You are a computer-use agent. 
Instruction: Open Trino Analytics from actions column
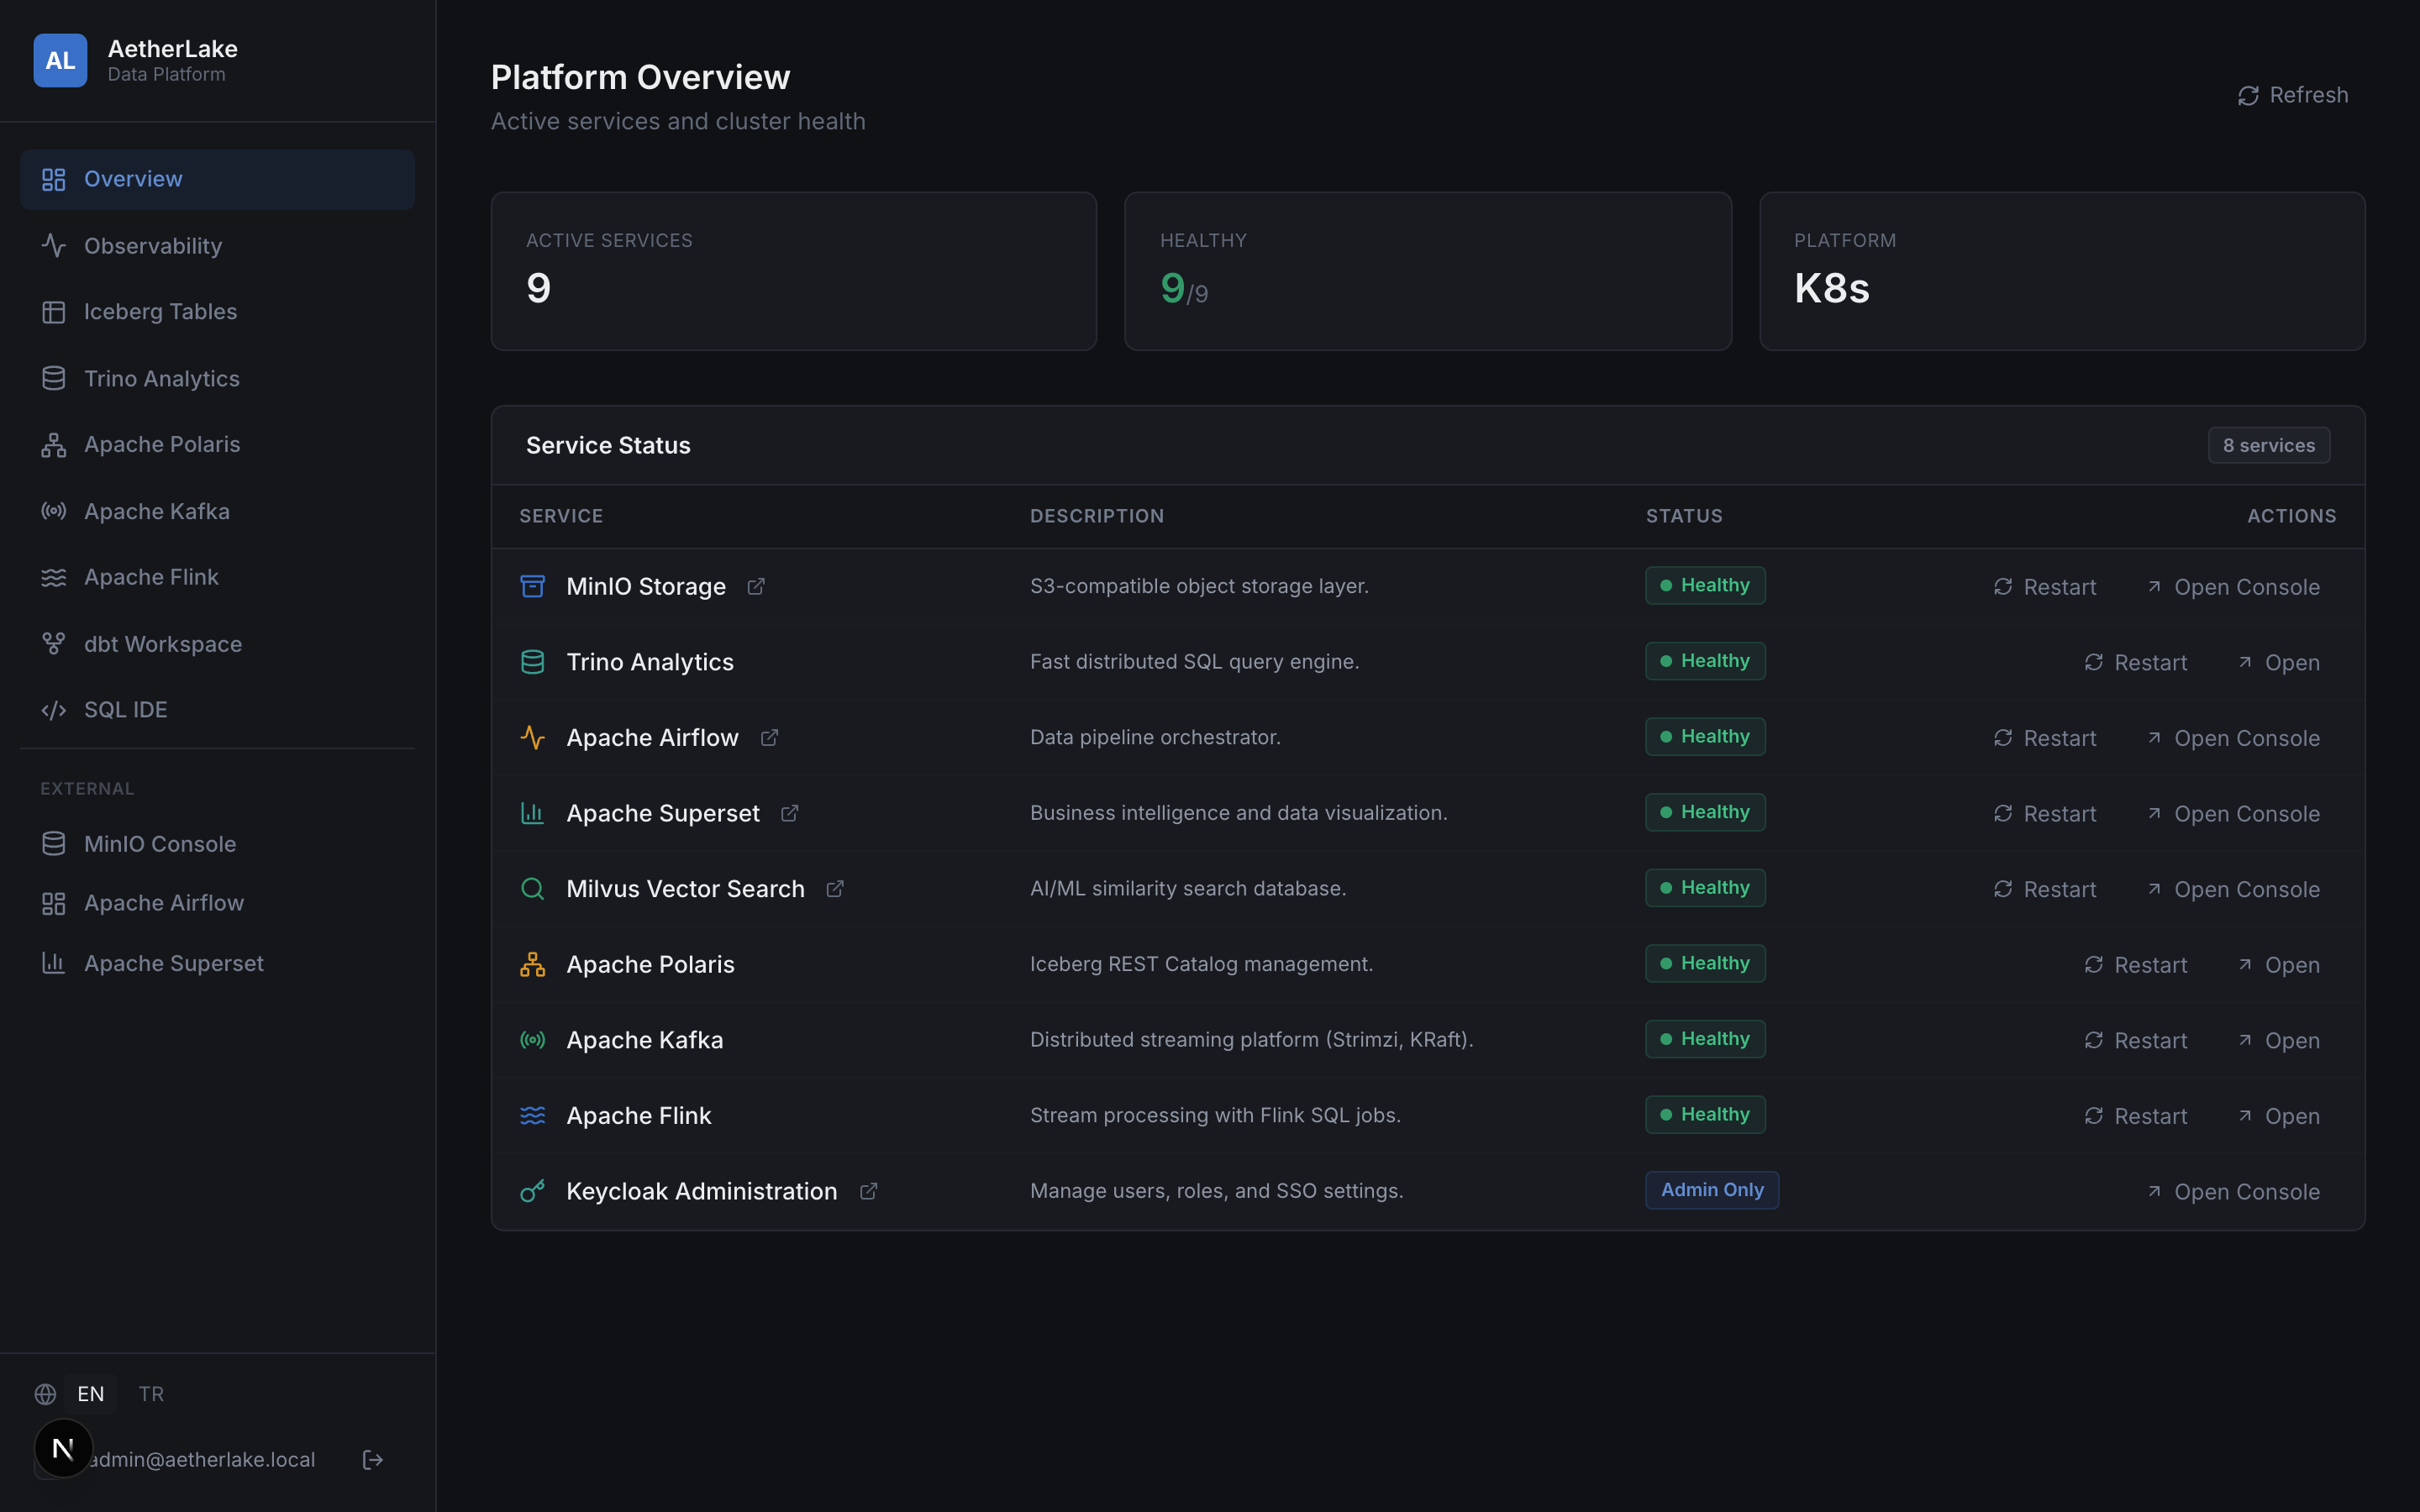(2278, 663)
